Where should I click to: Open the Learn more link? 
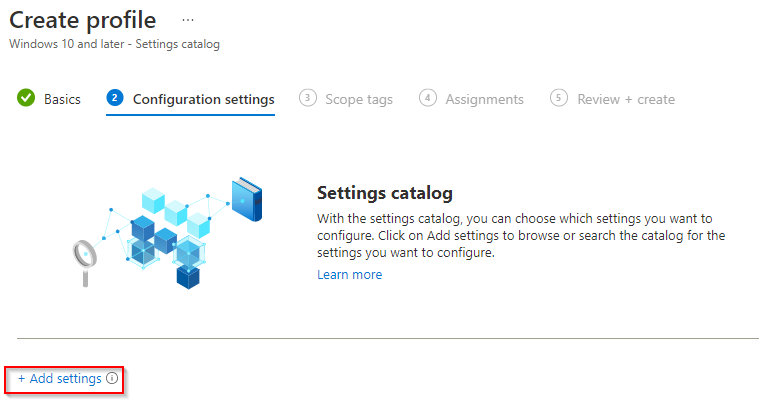click(349, 275)
